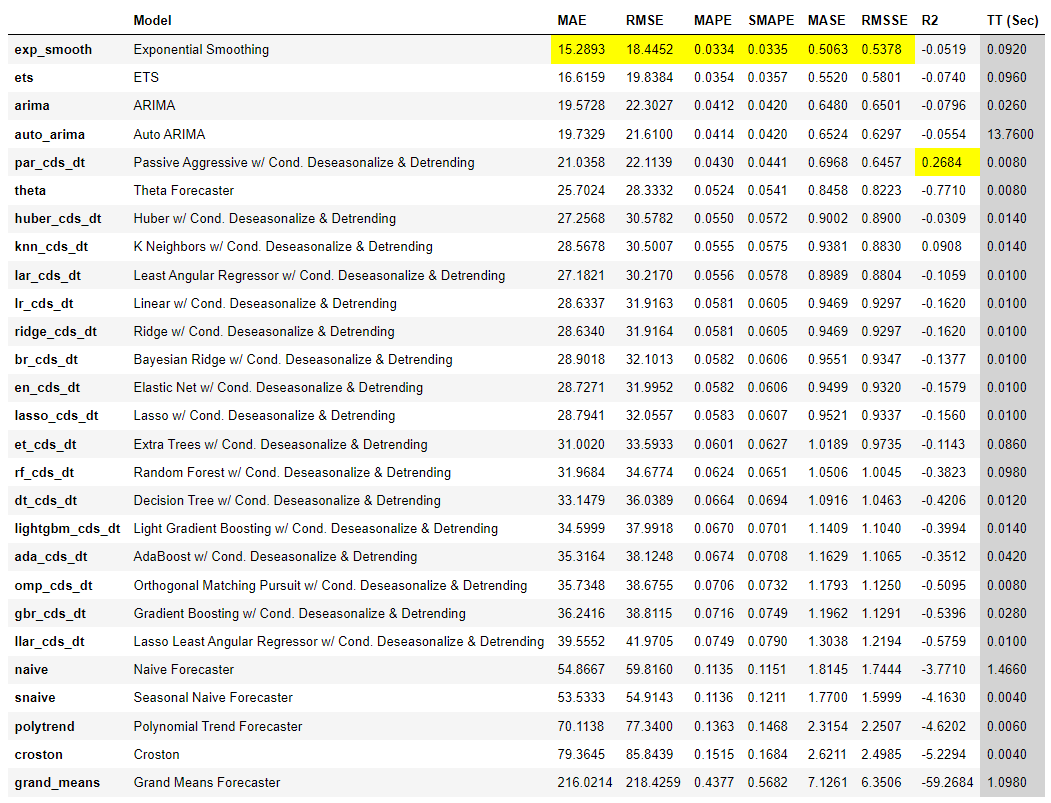This screenshot has width=1051, height=803.
Task: Click the Model column header
Action: pyautogui.click(x=152, y=20)
